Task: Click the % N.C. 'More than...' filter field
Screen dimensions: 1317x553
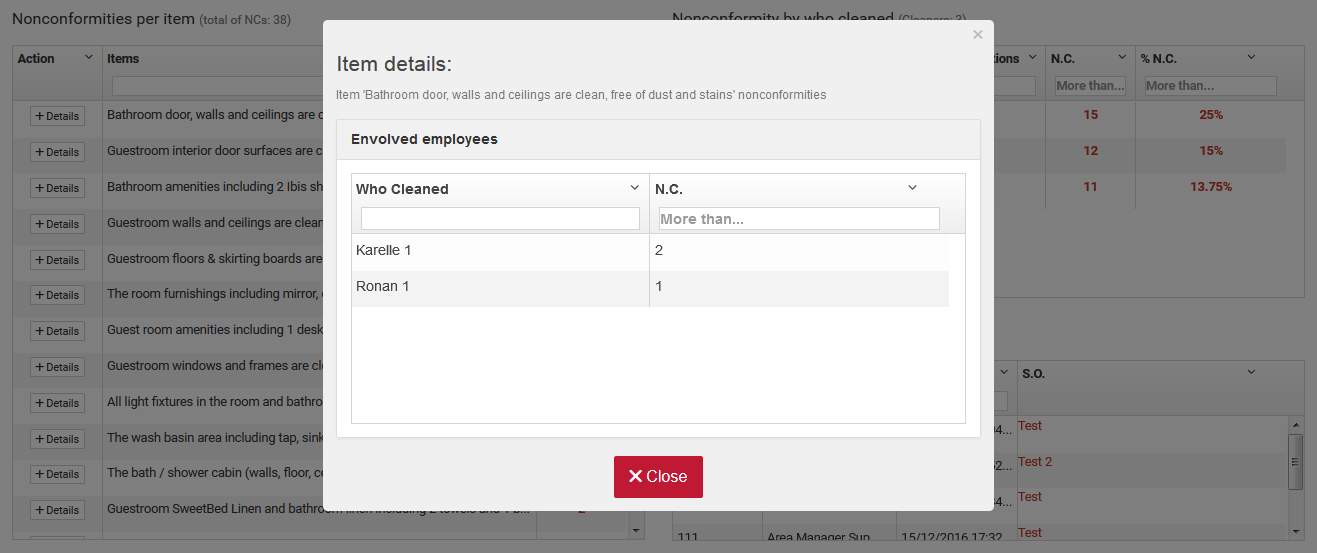Action: [x=1210, y=86]
